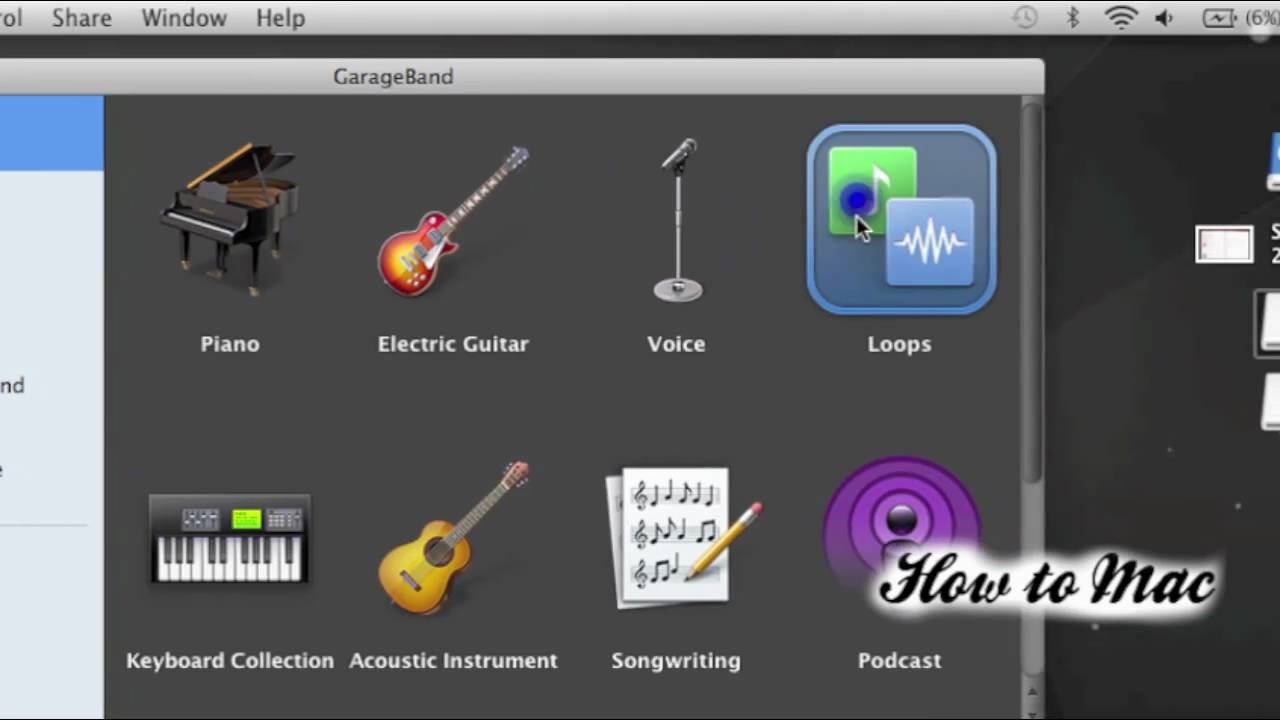Click the white desktop file thumbnail
Screen dimensions: 1280x720
1224,245
